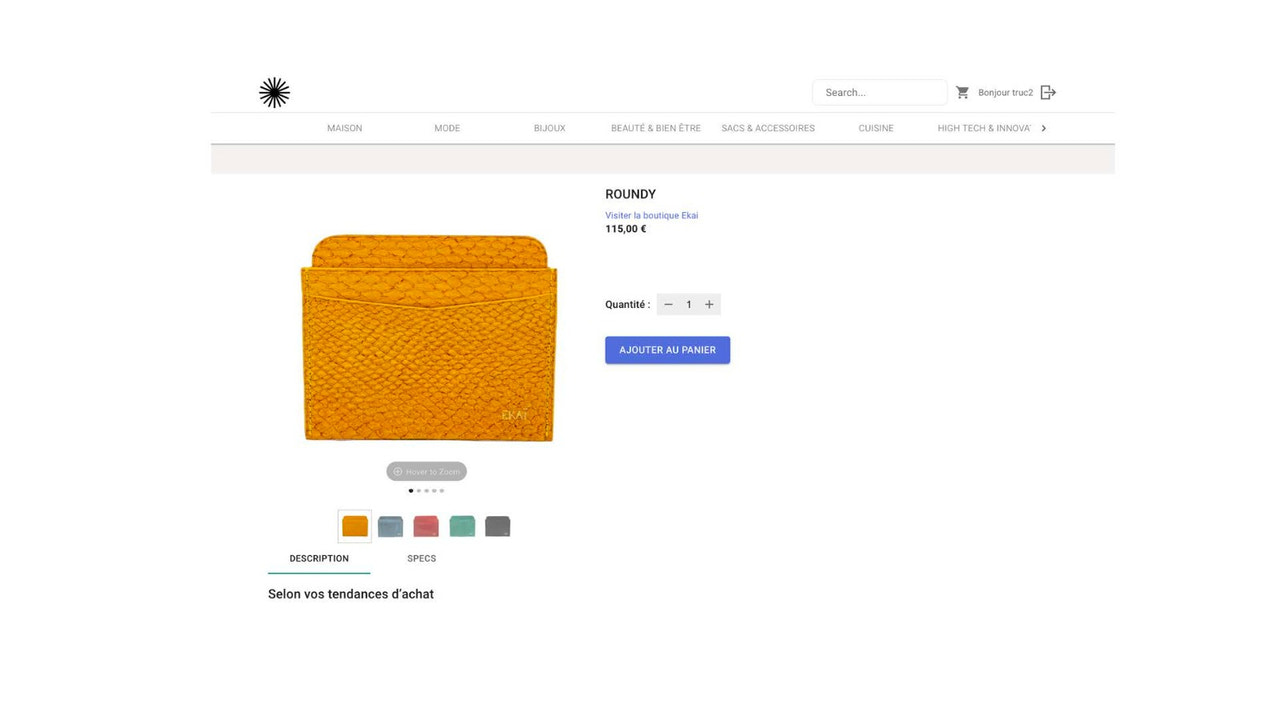Open the SACS & ACCESSOIRES category
Viewport: 1280px width, 720px height.
click(x=768, y=128)
